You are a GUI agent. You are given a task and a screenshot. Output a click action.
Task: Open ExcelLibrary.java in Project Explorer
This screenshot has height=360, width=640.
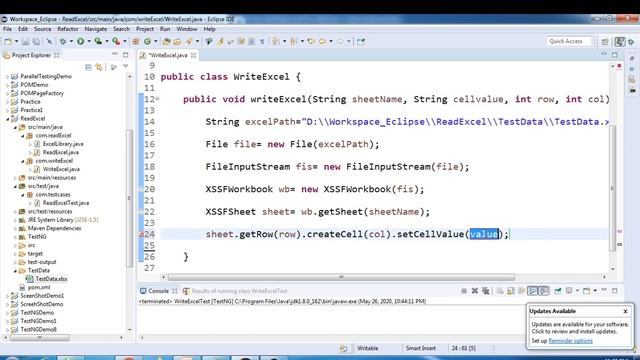click(63, 144)
